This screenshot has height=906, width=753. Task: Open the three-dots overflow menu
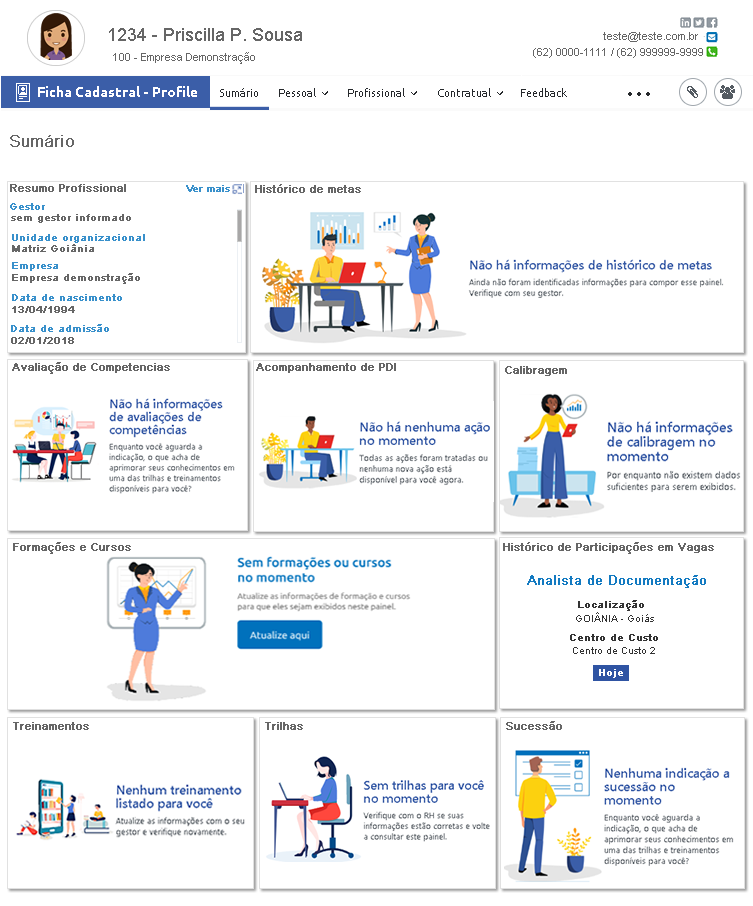point(639,94)
